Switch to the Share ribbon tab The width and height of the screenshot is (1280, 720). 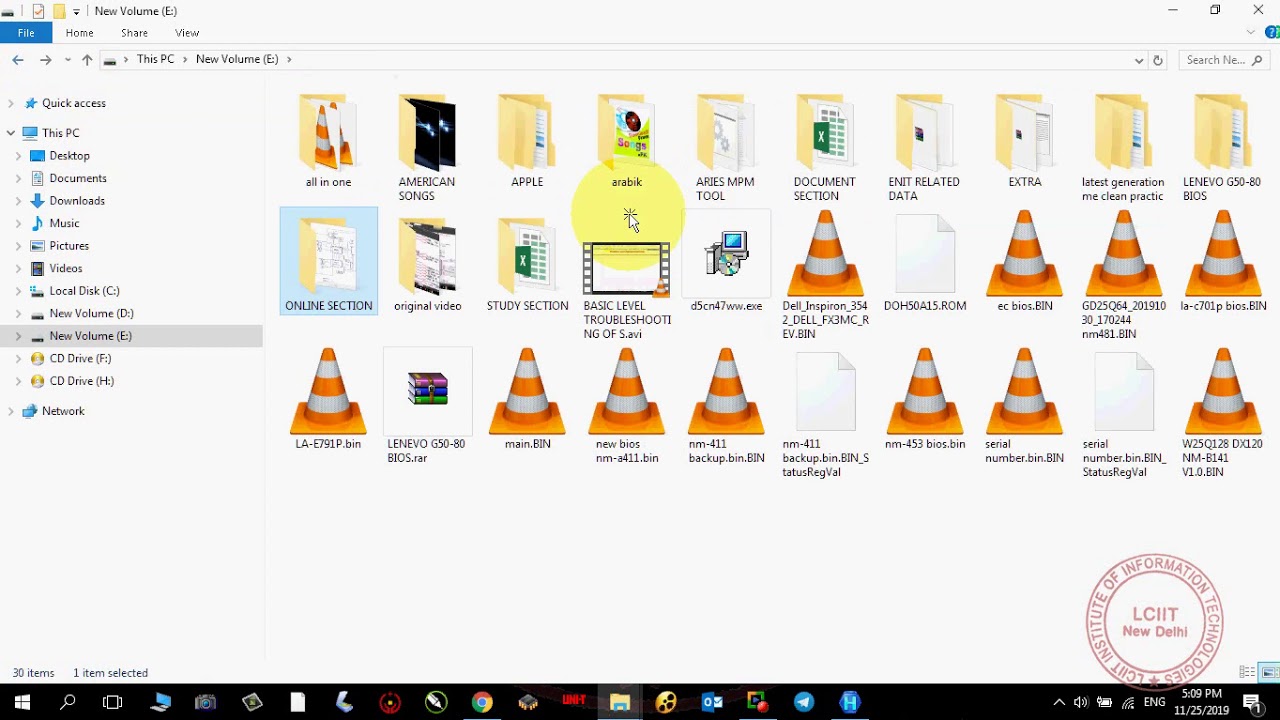coord(134,33)
